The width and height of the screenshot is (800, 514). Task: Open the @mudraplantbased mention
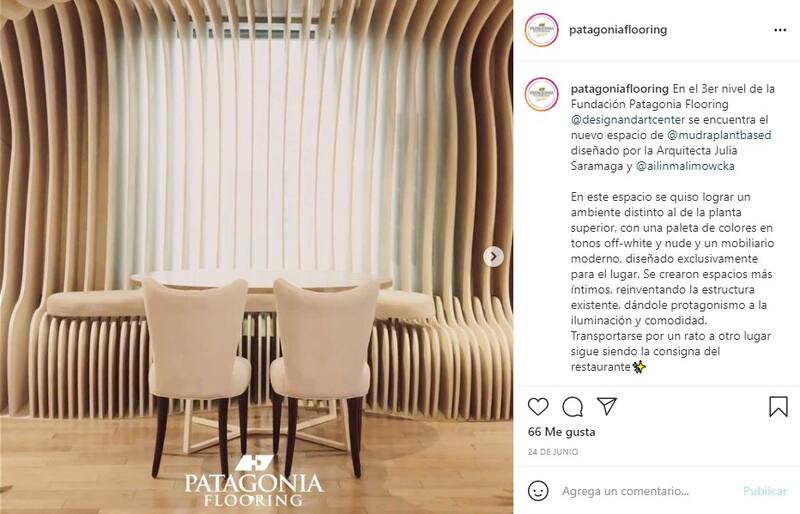tap(719, 135)
